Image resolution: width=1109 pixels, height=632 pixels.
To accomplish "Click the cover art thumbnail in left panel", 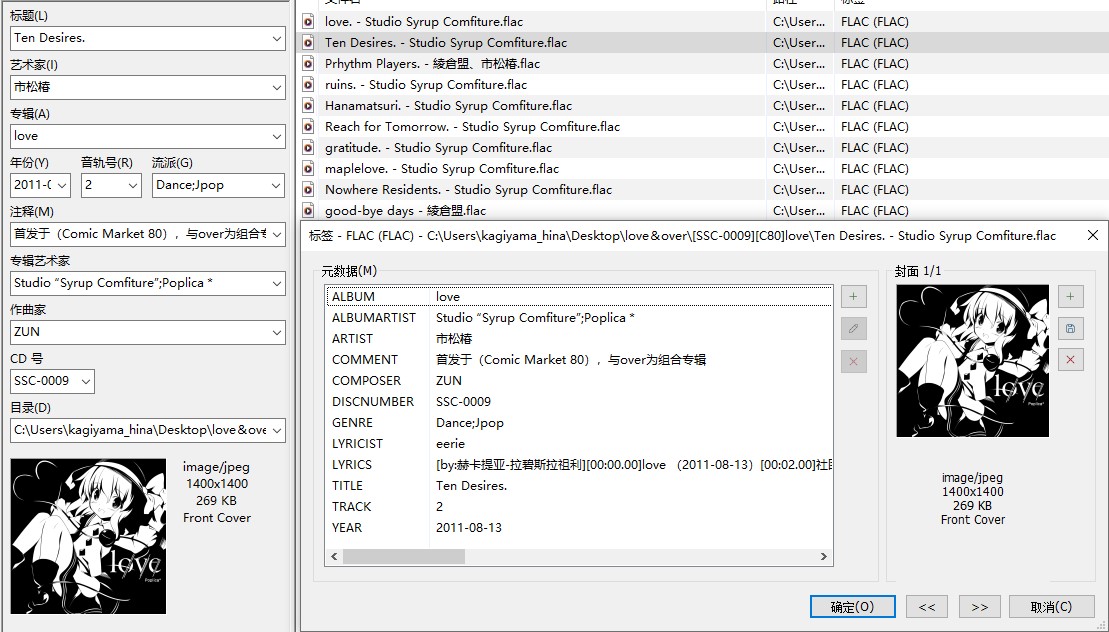I will pyautogui.click(x=88, y=536).
